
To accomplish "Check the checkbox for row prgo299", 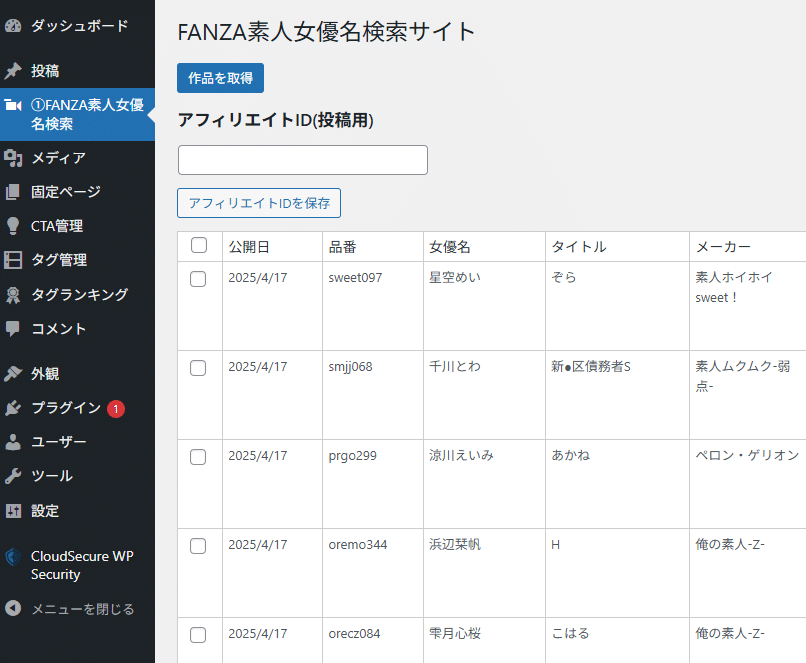I will click(198, 457).
